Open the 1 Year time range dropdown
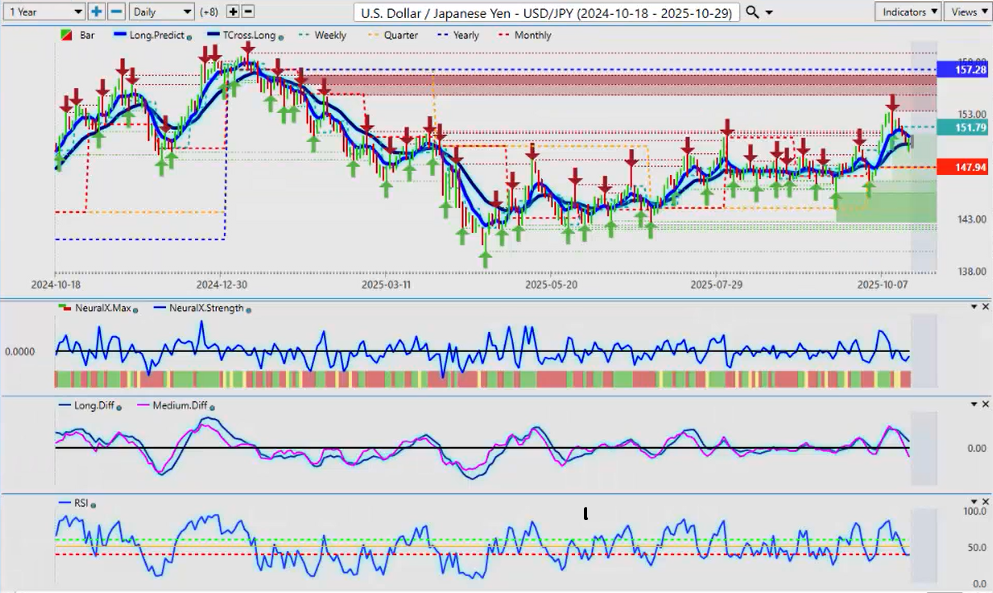Screen dimensions: 993x593 coord(43,11)
